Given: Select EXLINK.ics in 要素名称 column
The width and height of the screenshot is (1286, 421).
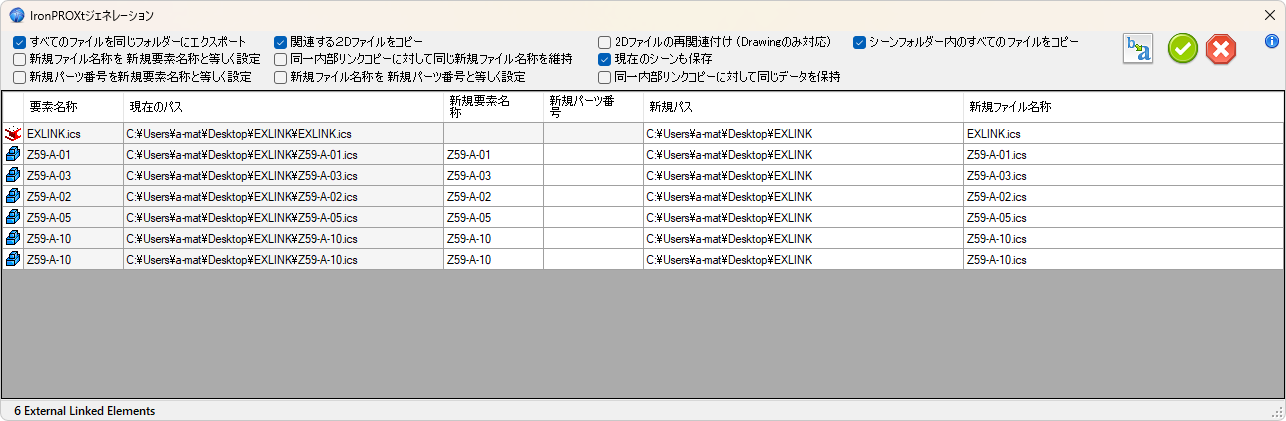Looking at the screenshot, I should pos(73,133).
